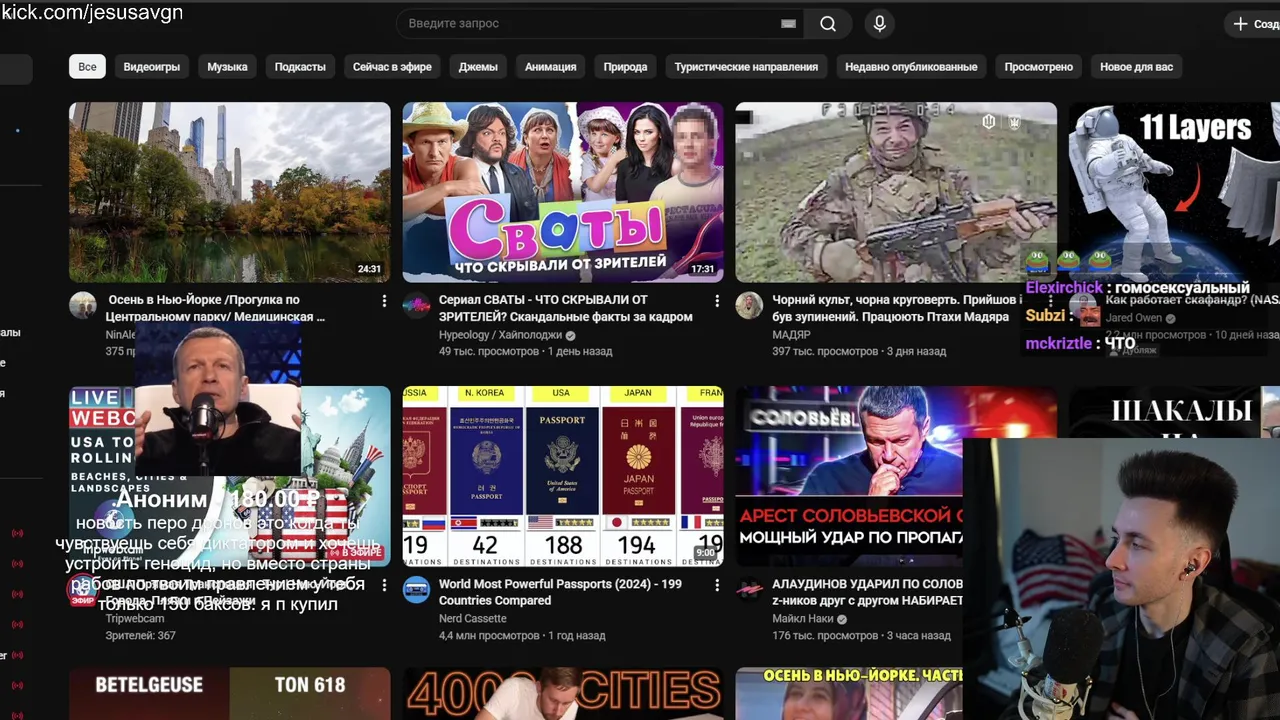Open NinAle channel avatar

point(83,306)
